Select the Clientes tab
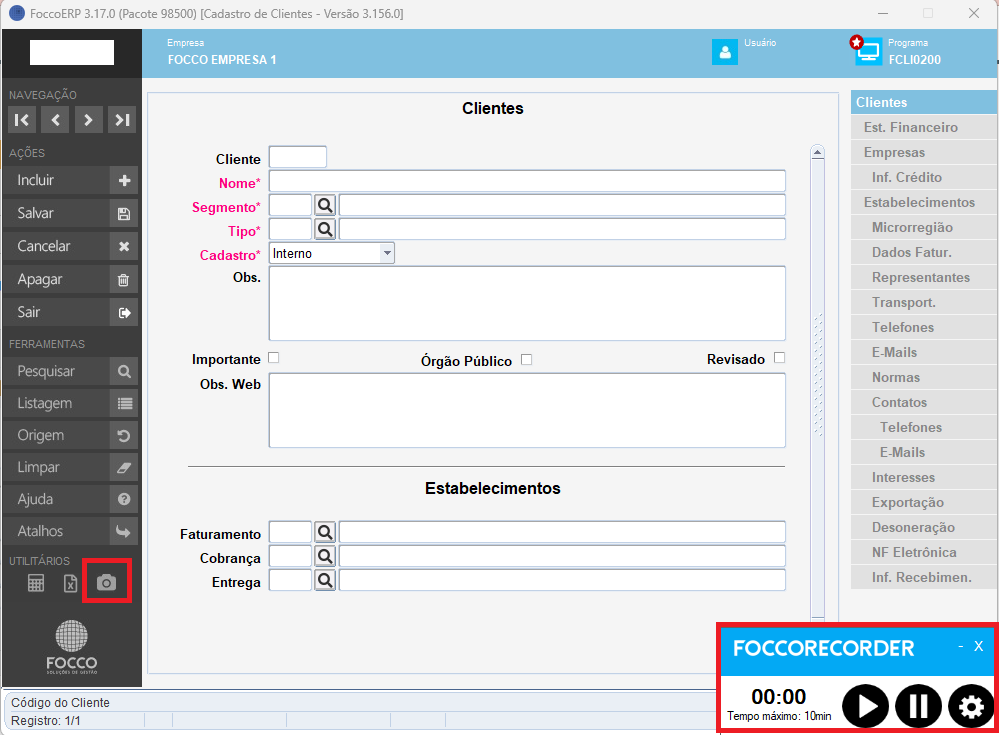Screen dimensions: 999x735 pos(924,102)
